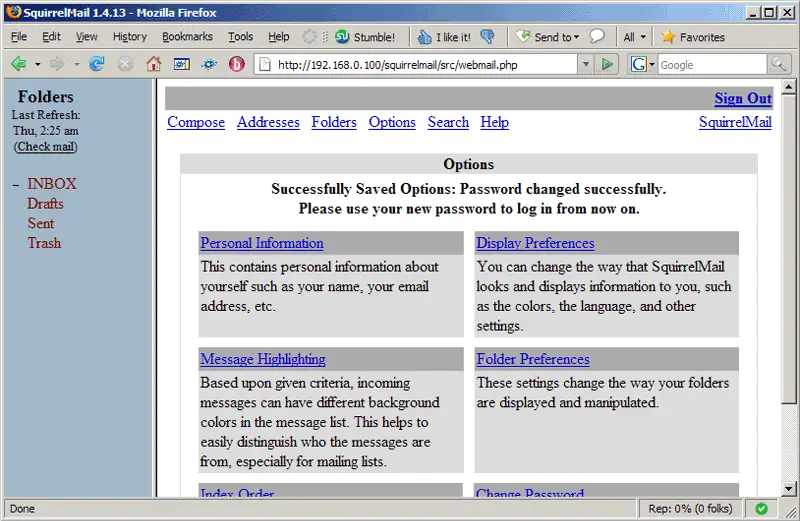This screenshot has height=521, width=800.
Task: Click the SquirrelMail link at right
Action: click(735, 122)
